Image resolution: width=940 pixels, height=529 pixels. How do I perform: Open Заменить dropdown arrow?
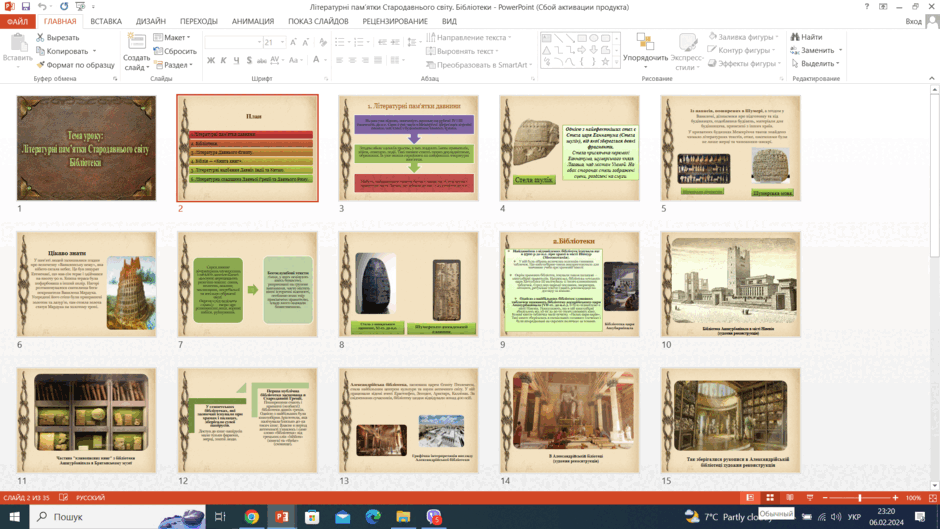840,50
